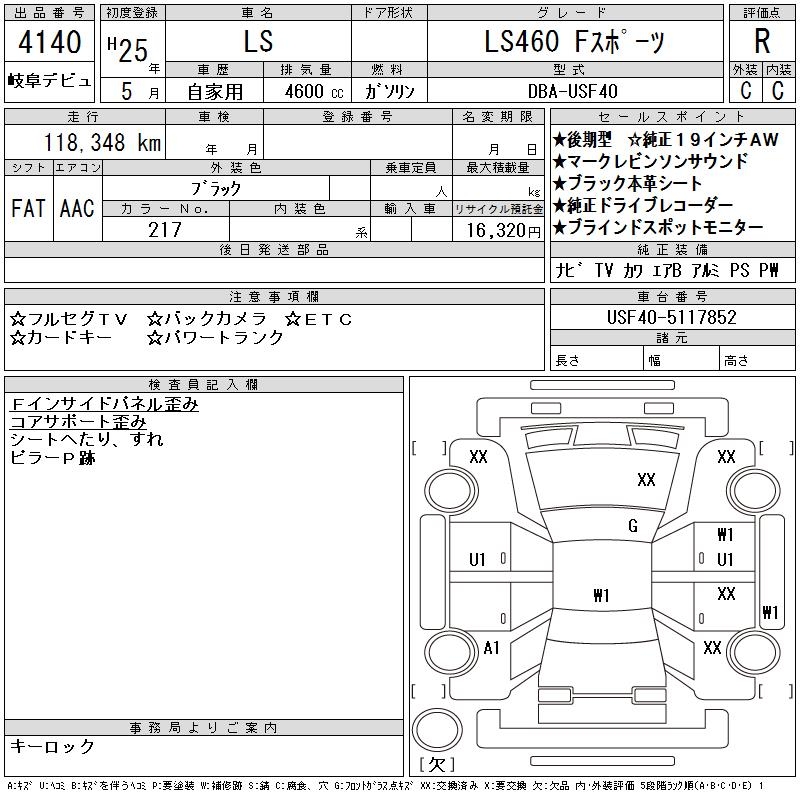Click the パワートランク note

pyautogui.click(x=215, y=337)
